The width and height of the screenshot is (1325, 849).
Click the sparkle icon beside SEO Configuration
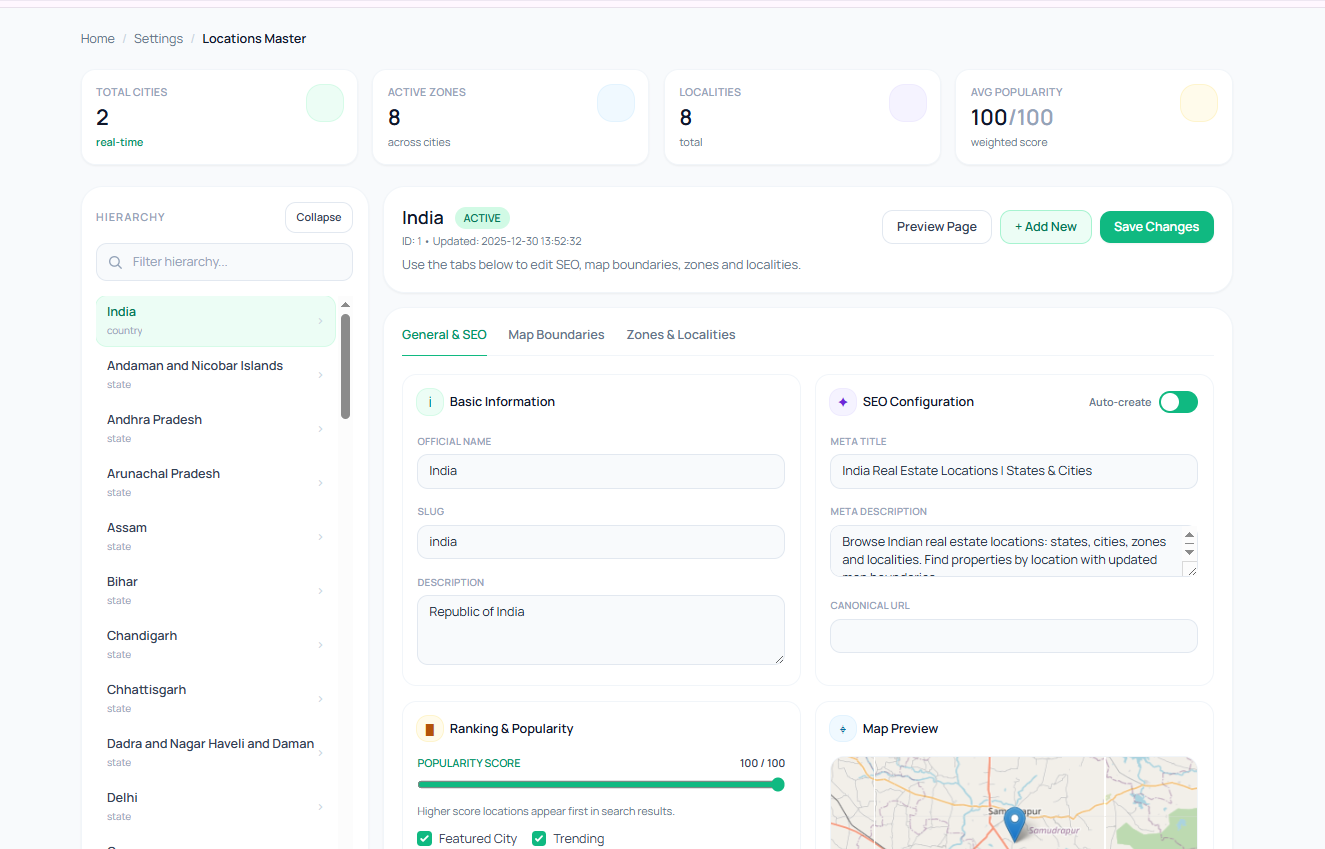tap(842, 401)
